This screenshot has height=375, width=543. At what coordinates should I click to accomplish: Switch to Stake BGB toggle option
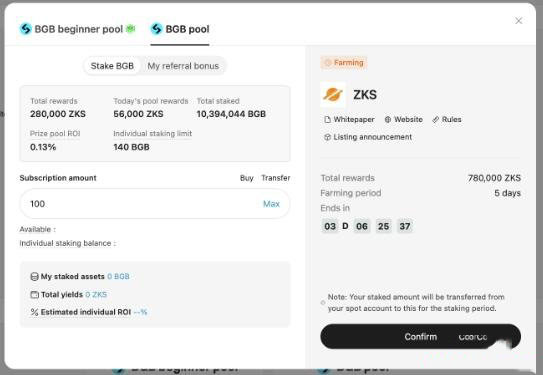pos(112,66)
